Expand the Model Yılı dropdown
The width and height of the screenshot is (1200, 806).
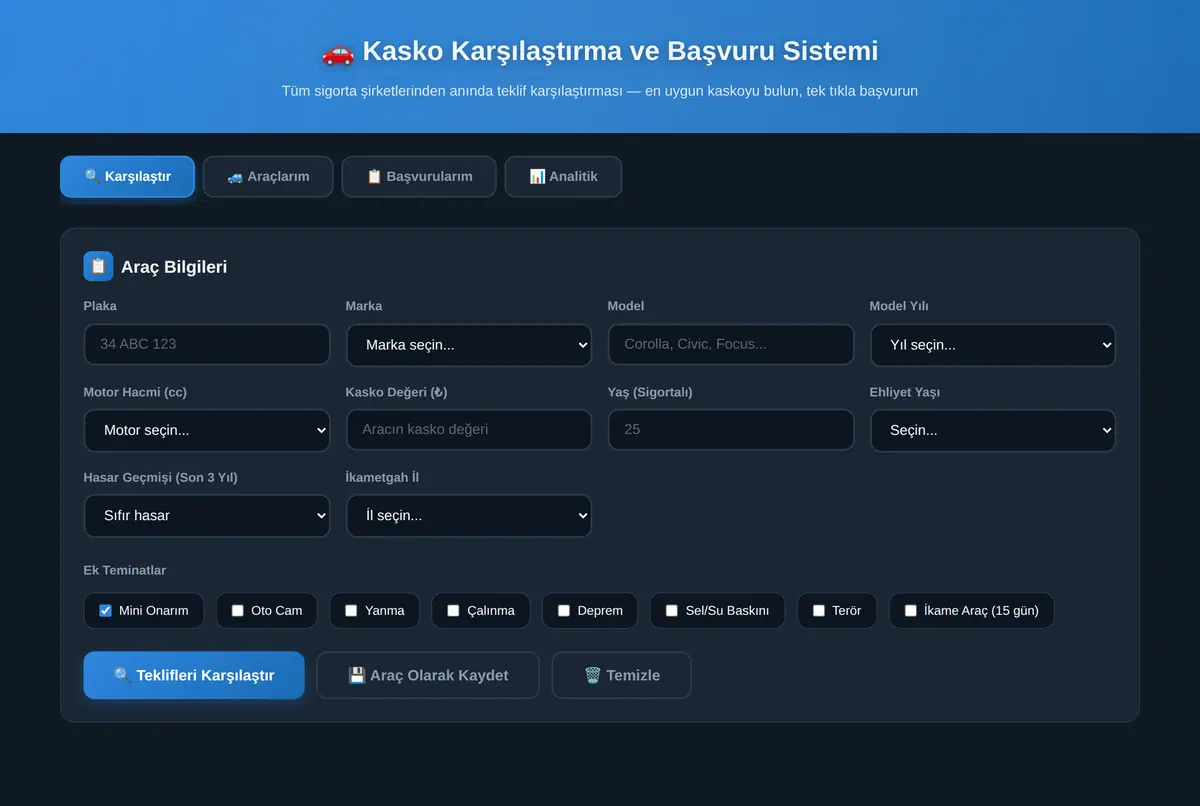pos(993,345)
